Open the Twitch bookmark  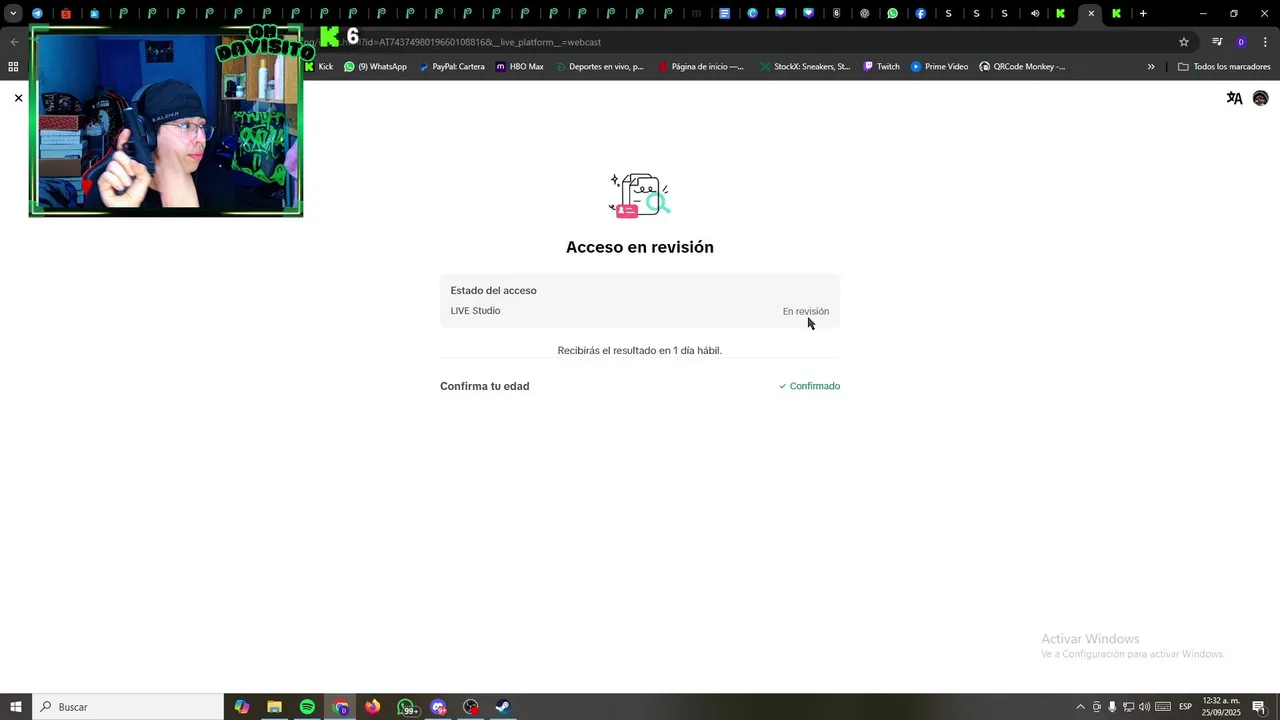pyautogui.click(x=881, y=67)
